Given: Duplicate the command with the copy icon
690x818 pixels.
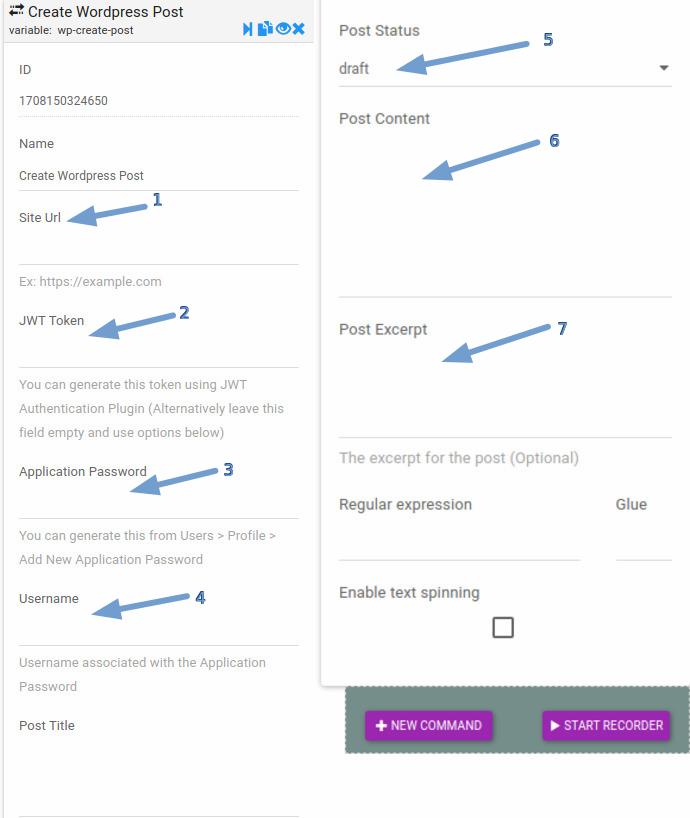Looking at the screenshot, I should pos(265,29).
